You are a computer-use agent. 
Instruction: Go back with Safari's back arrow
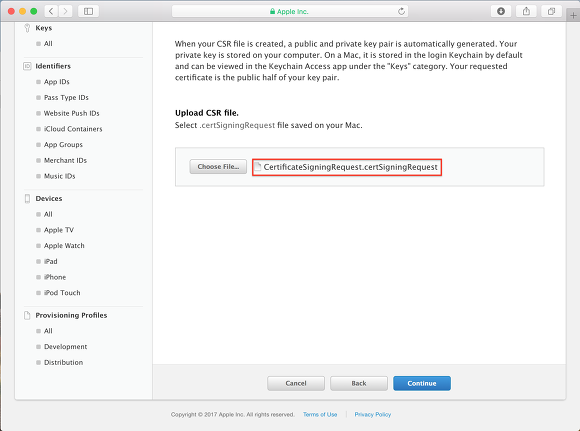(x=51, y=11)
